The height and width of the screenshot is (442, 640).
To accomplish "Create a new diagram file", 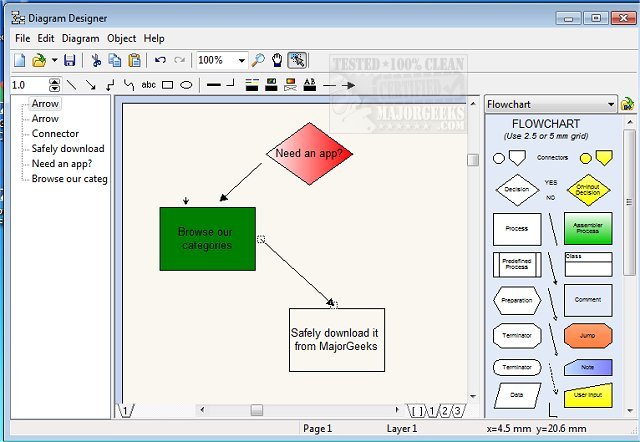I will pos(20,60).
